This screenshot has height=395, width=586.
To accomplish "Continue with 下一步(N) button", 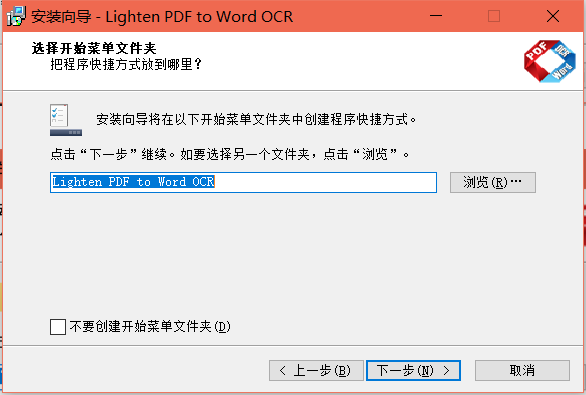I will (x=413, y=370).
